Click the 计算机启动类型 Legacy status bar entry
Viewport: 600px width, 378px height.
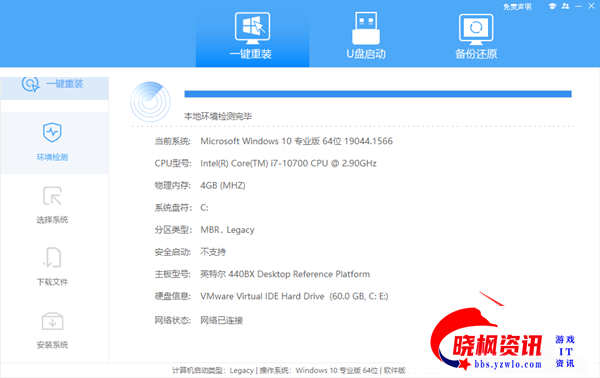pos(213,370)
